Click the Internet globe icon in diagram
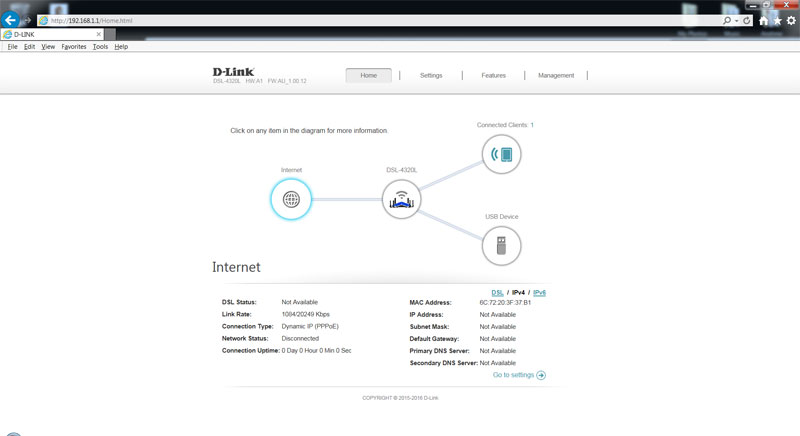The height and width of the screenshot is (436, 800). click(x=291, y=199)
